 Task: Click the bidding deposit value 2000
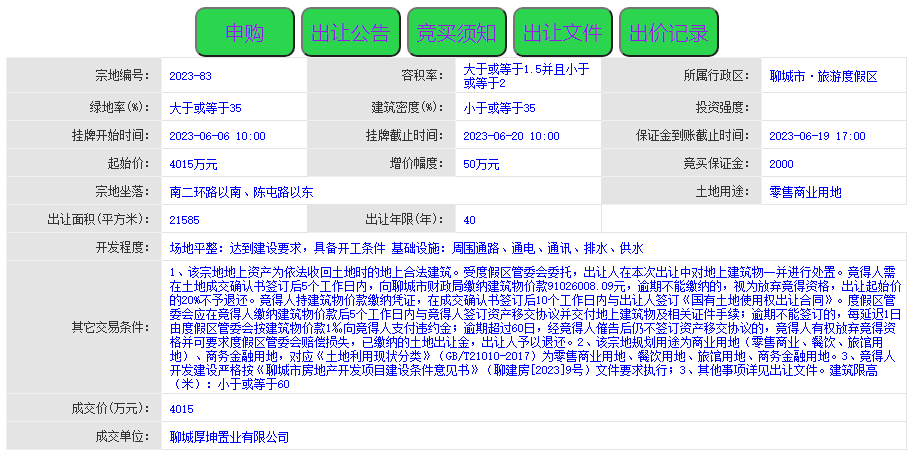(781, 164)
